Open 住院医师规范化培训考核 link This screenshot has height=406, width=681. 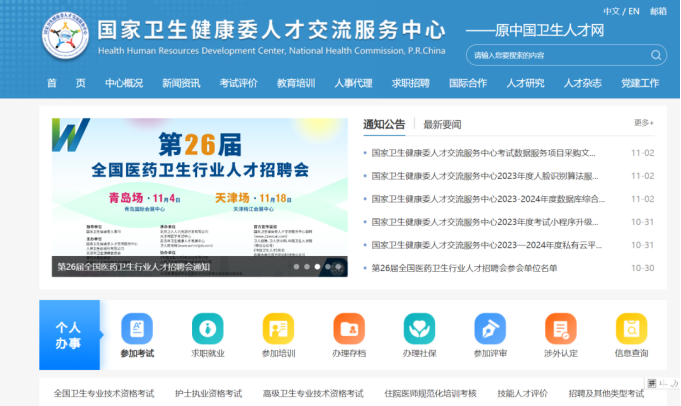pyautogui.click(x=430, y=393)
